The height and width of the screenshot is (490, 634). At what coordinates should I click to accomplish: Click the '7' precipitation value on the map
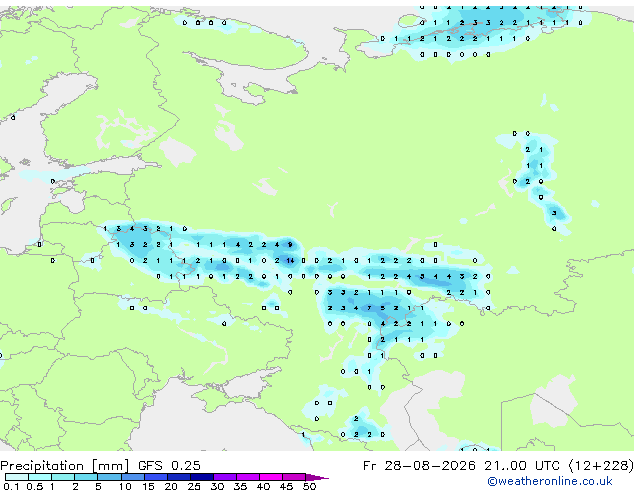point(369,308)
